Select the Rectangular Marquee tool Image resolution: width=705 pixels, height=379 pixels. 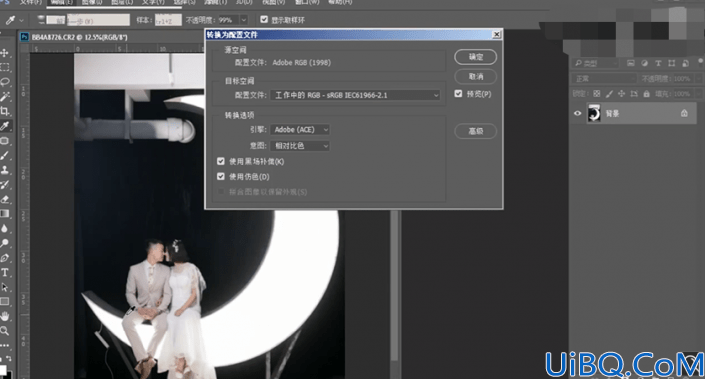pos(5,67)
